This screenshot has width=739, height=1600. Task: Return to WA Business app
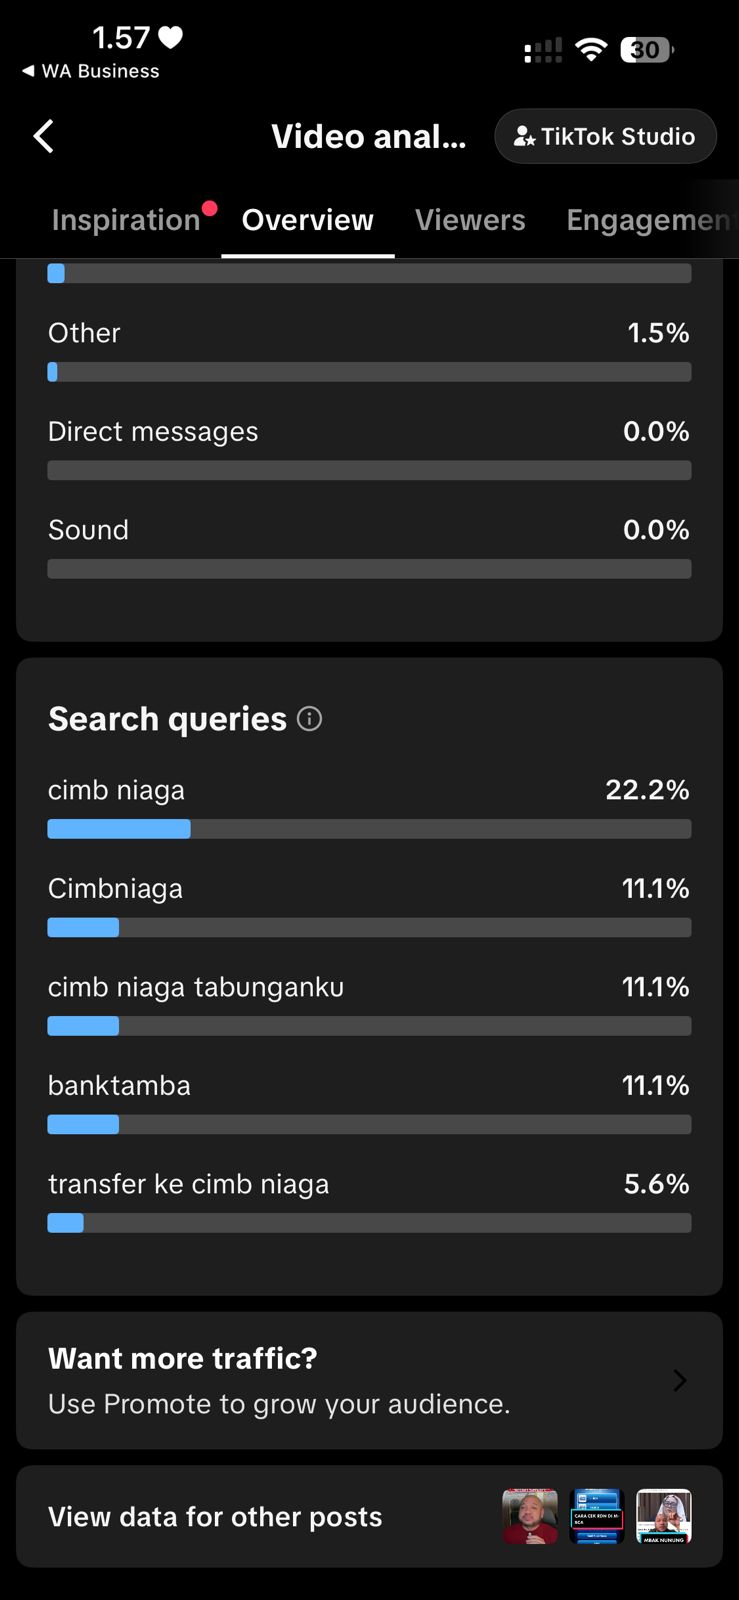click(x=90, y=71)
